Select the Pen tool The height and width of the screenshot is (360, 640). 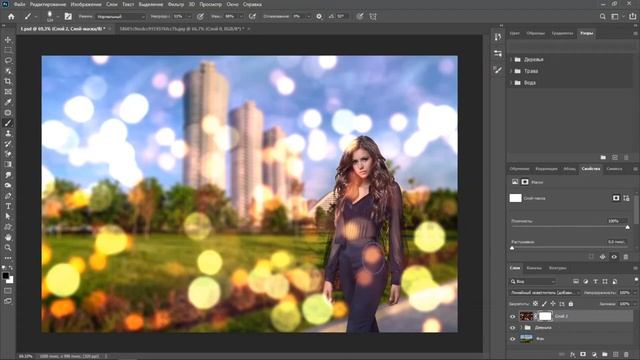(x=8, y=196)
